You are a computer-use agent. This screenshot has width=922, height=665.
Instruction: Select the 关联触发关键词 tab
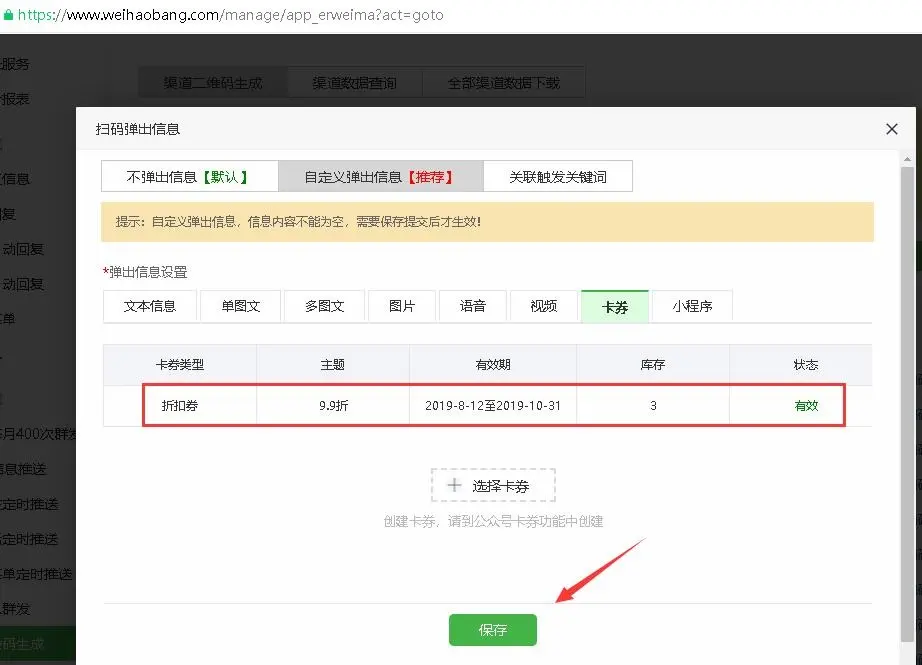(x=557, y=176)
